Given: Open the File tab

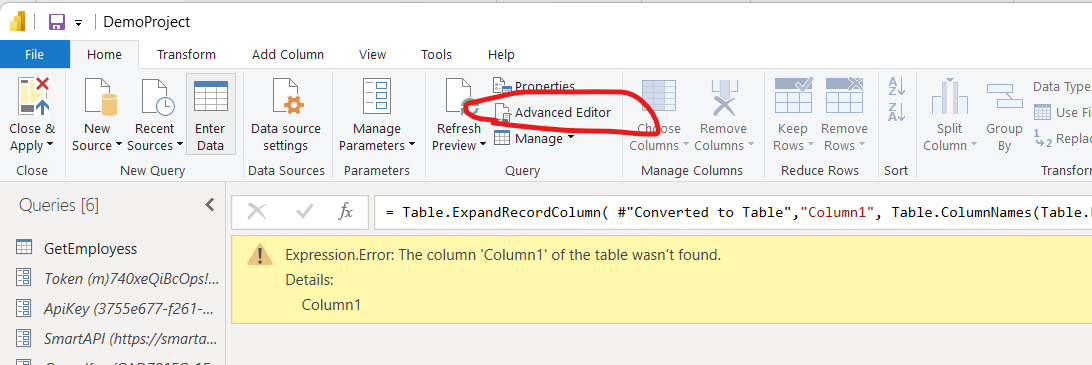Looking at the screenshot, I should (34, 54).
